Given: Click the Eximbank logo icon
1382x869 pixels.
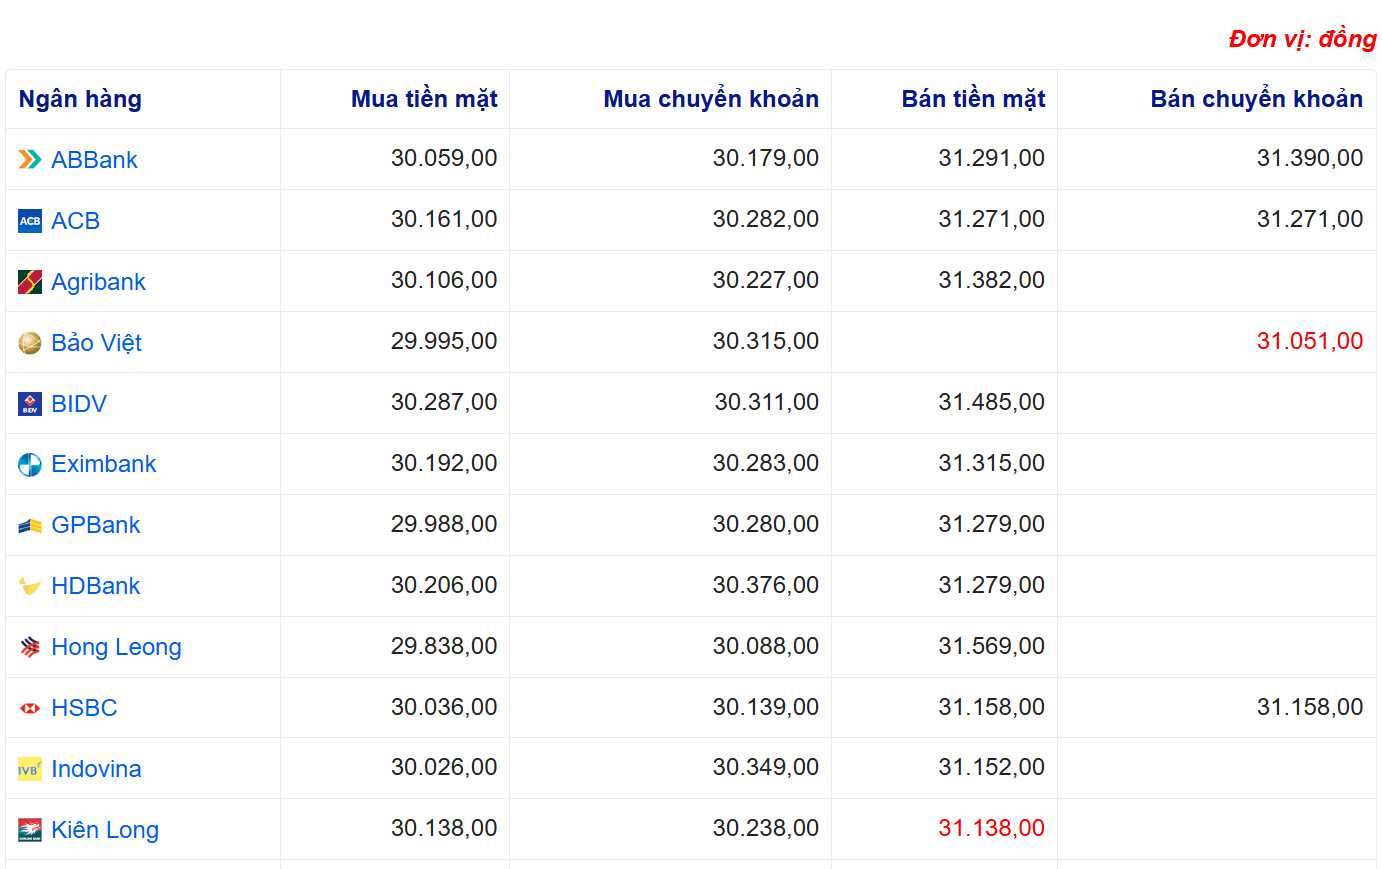Looking at the screenshot, I should 30,465.
